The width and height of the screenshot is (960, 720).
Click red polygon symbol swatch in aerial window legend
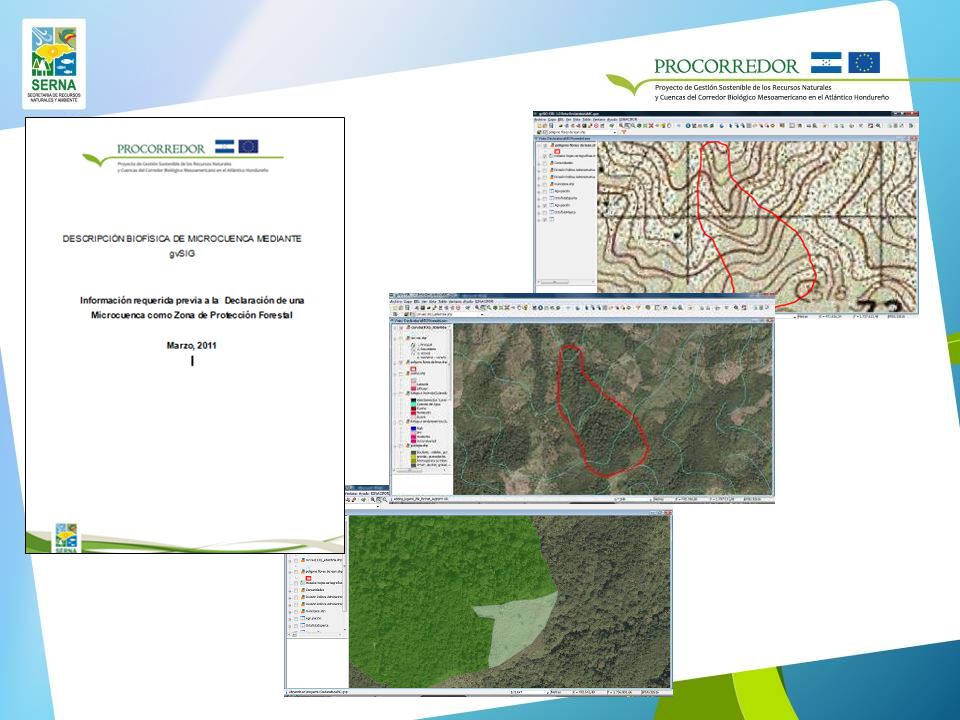click(x=413, y=369)
